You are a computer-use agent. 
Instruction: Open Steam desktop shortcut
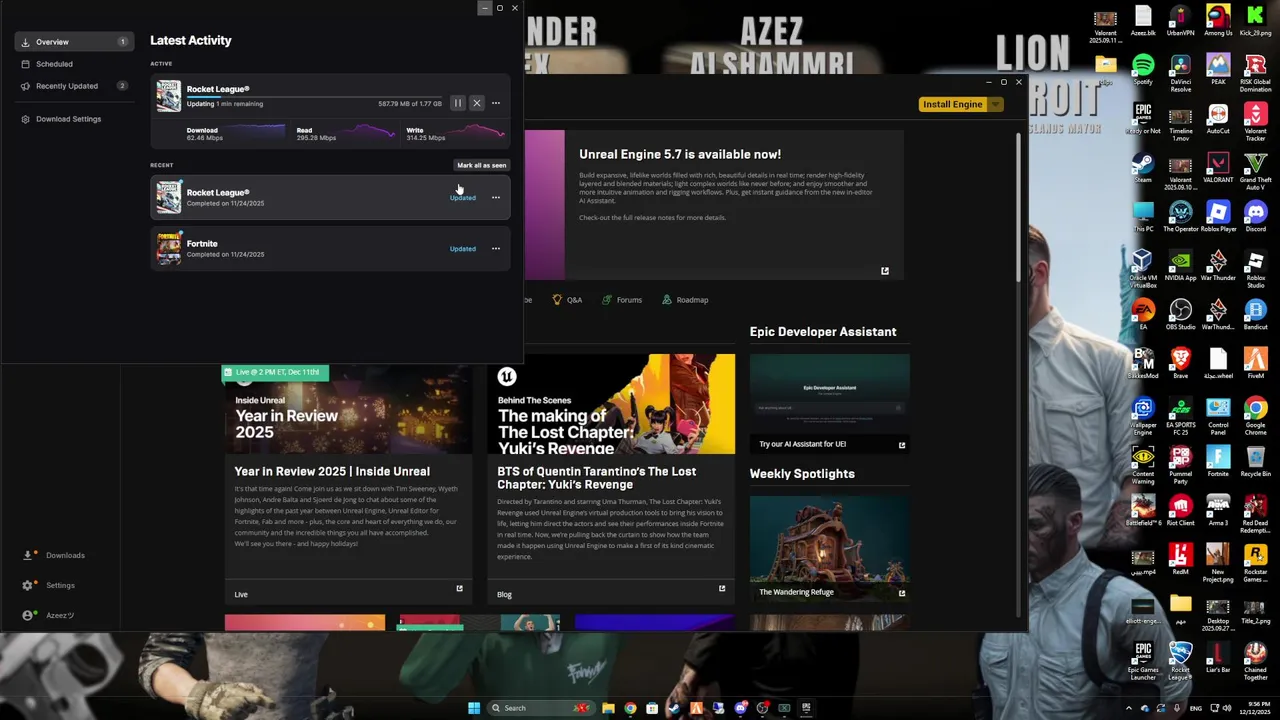point(1143,168)
